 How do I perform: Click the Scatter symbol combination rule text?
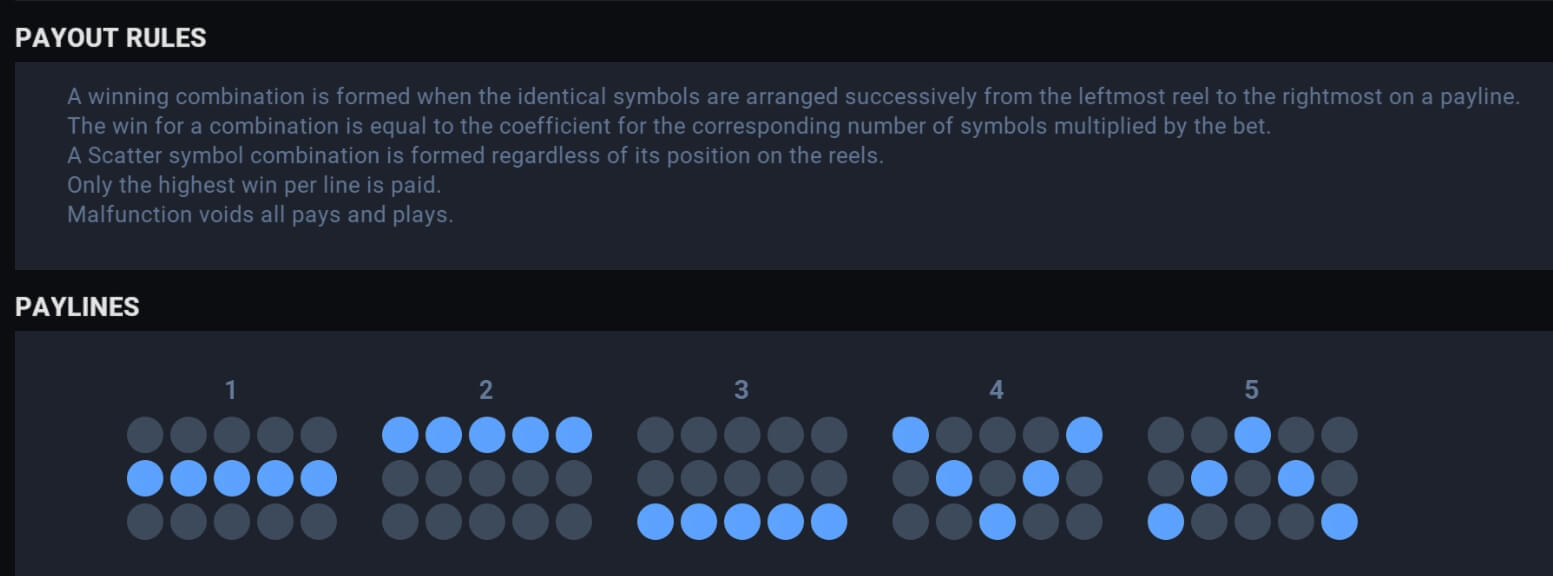tap(475, 156)
